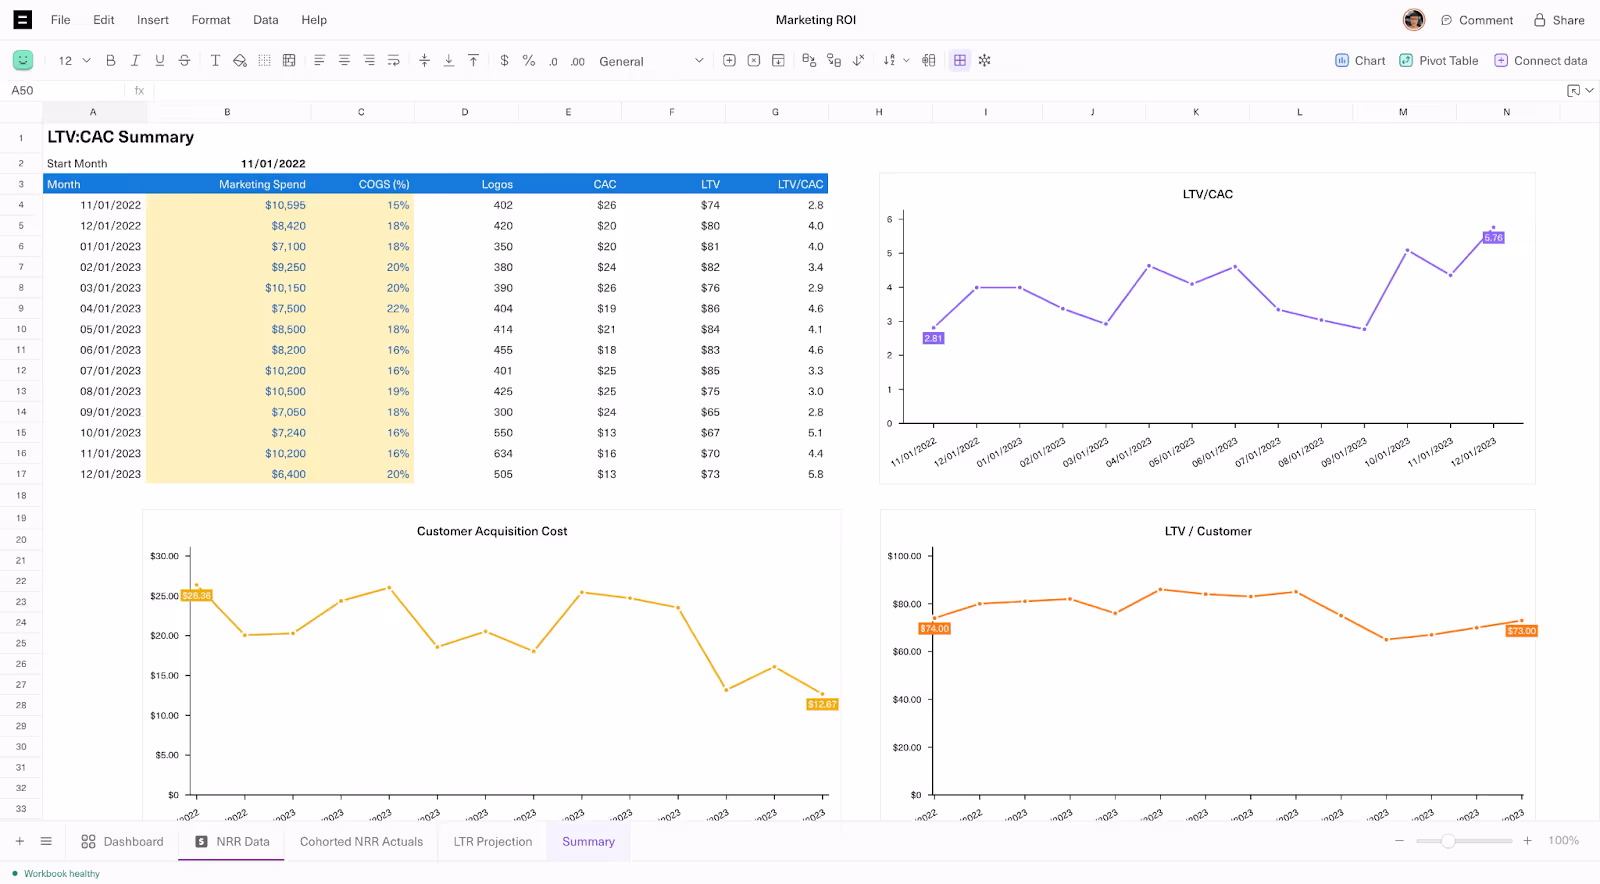Toggle bold formatting in the toolbar
This screenshot has height=884, width=1600.
point(111,61)
